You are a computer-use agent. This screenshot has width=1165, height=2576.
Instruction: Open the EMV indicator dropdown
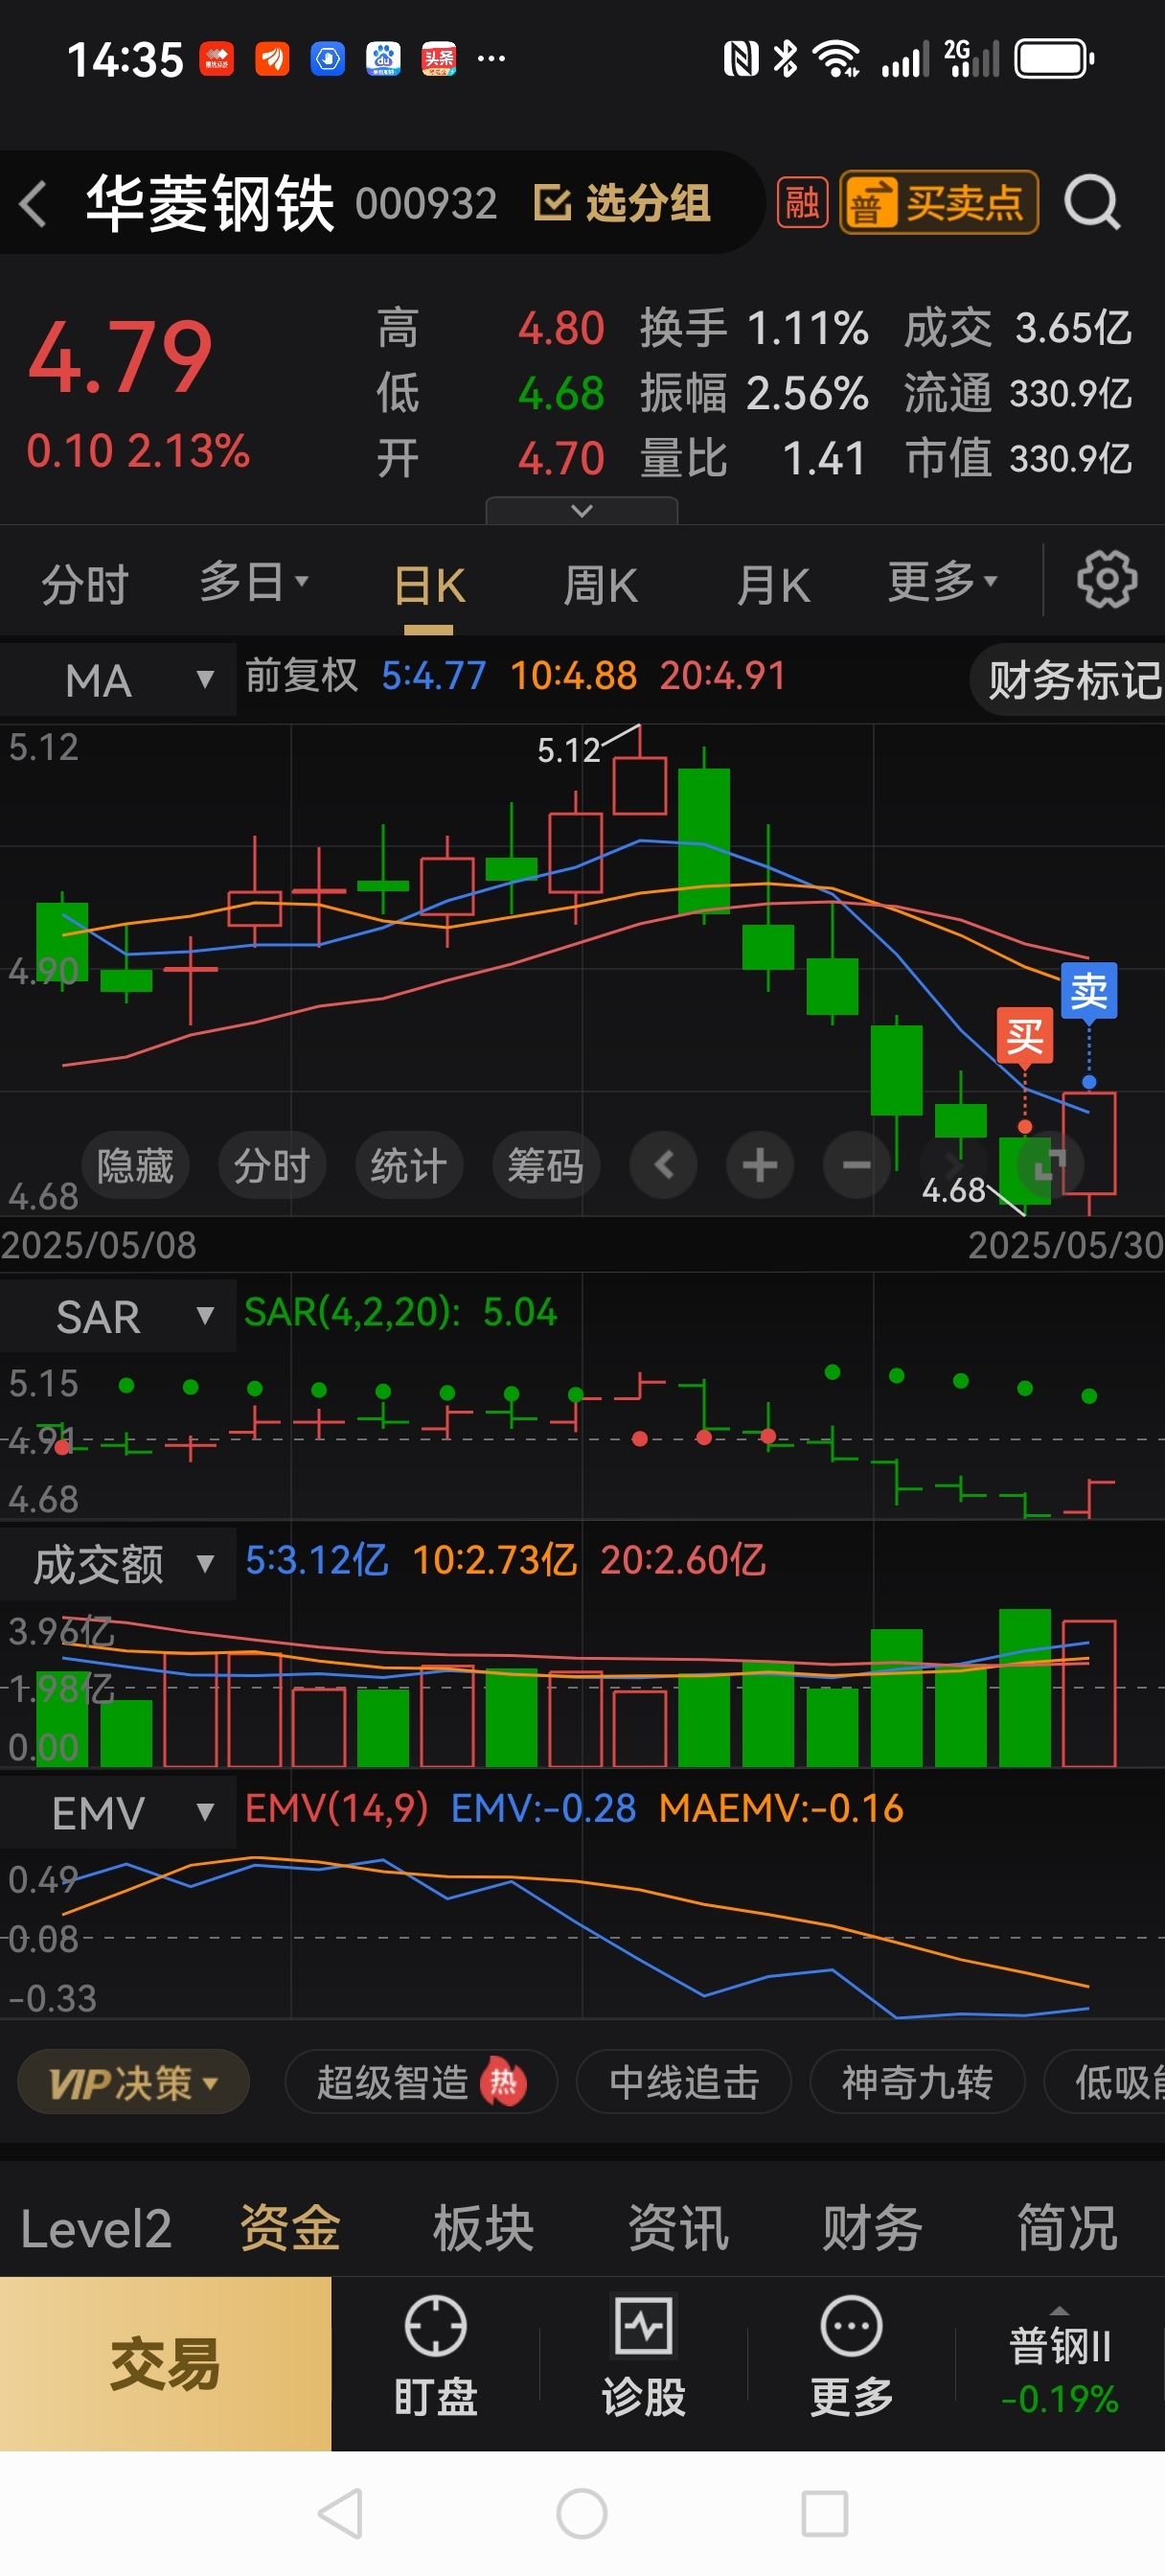click(119, 1812)
